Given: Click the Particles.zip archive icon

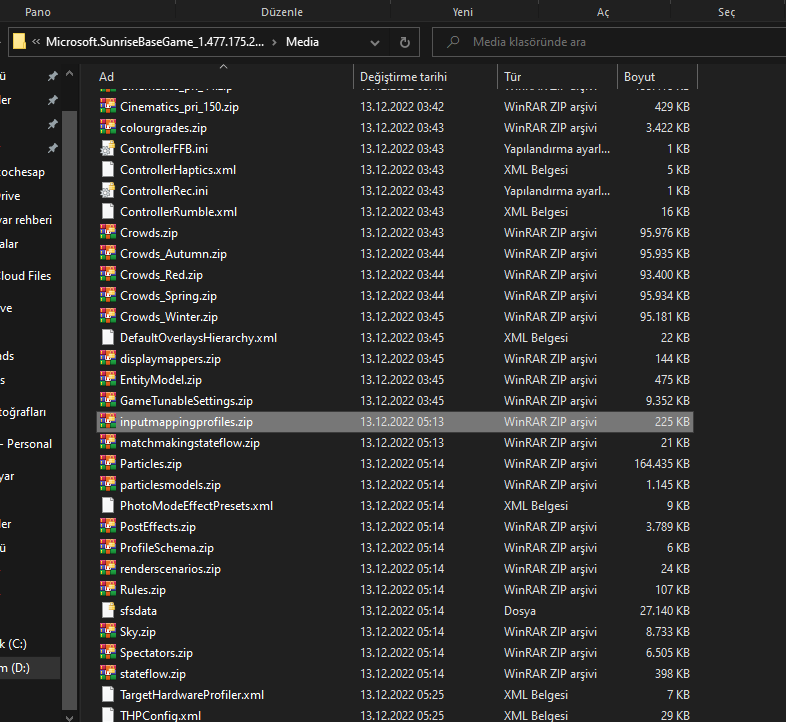Looking at the screenshot, I should [x=108, y=464].
